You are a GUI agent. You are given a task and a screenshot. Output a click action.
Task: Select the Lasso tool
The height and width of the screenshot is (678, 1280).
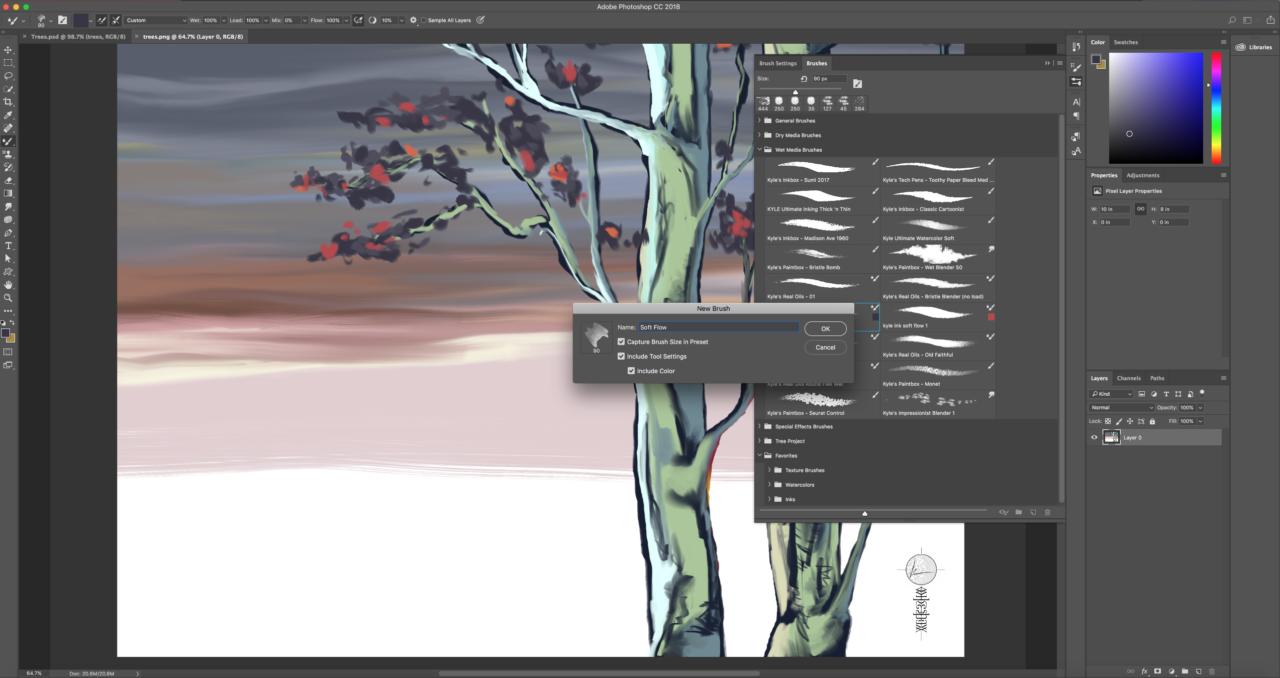coord(8,76)
